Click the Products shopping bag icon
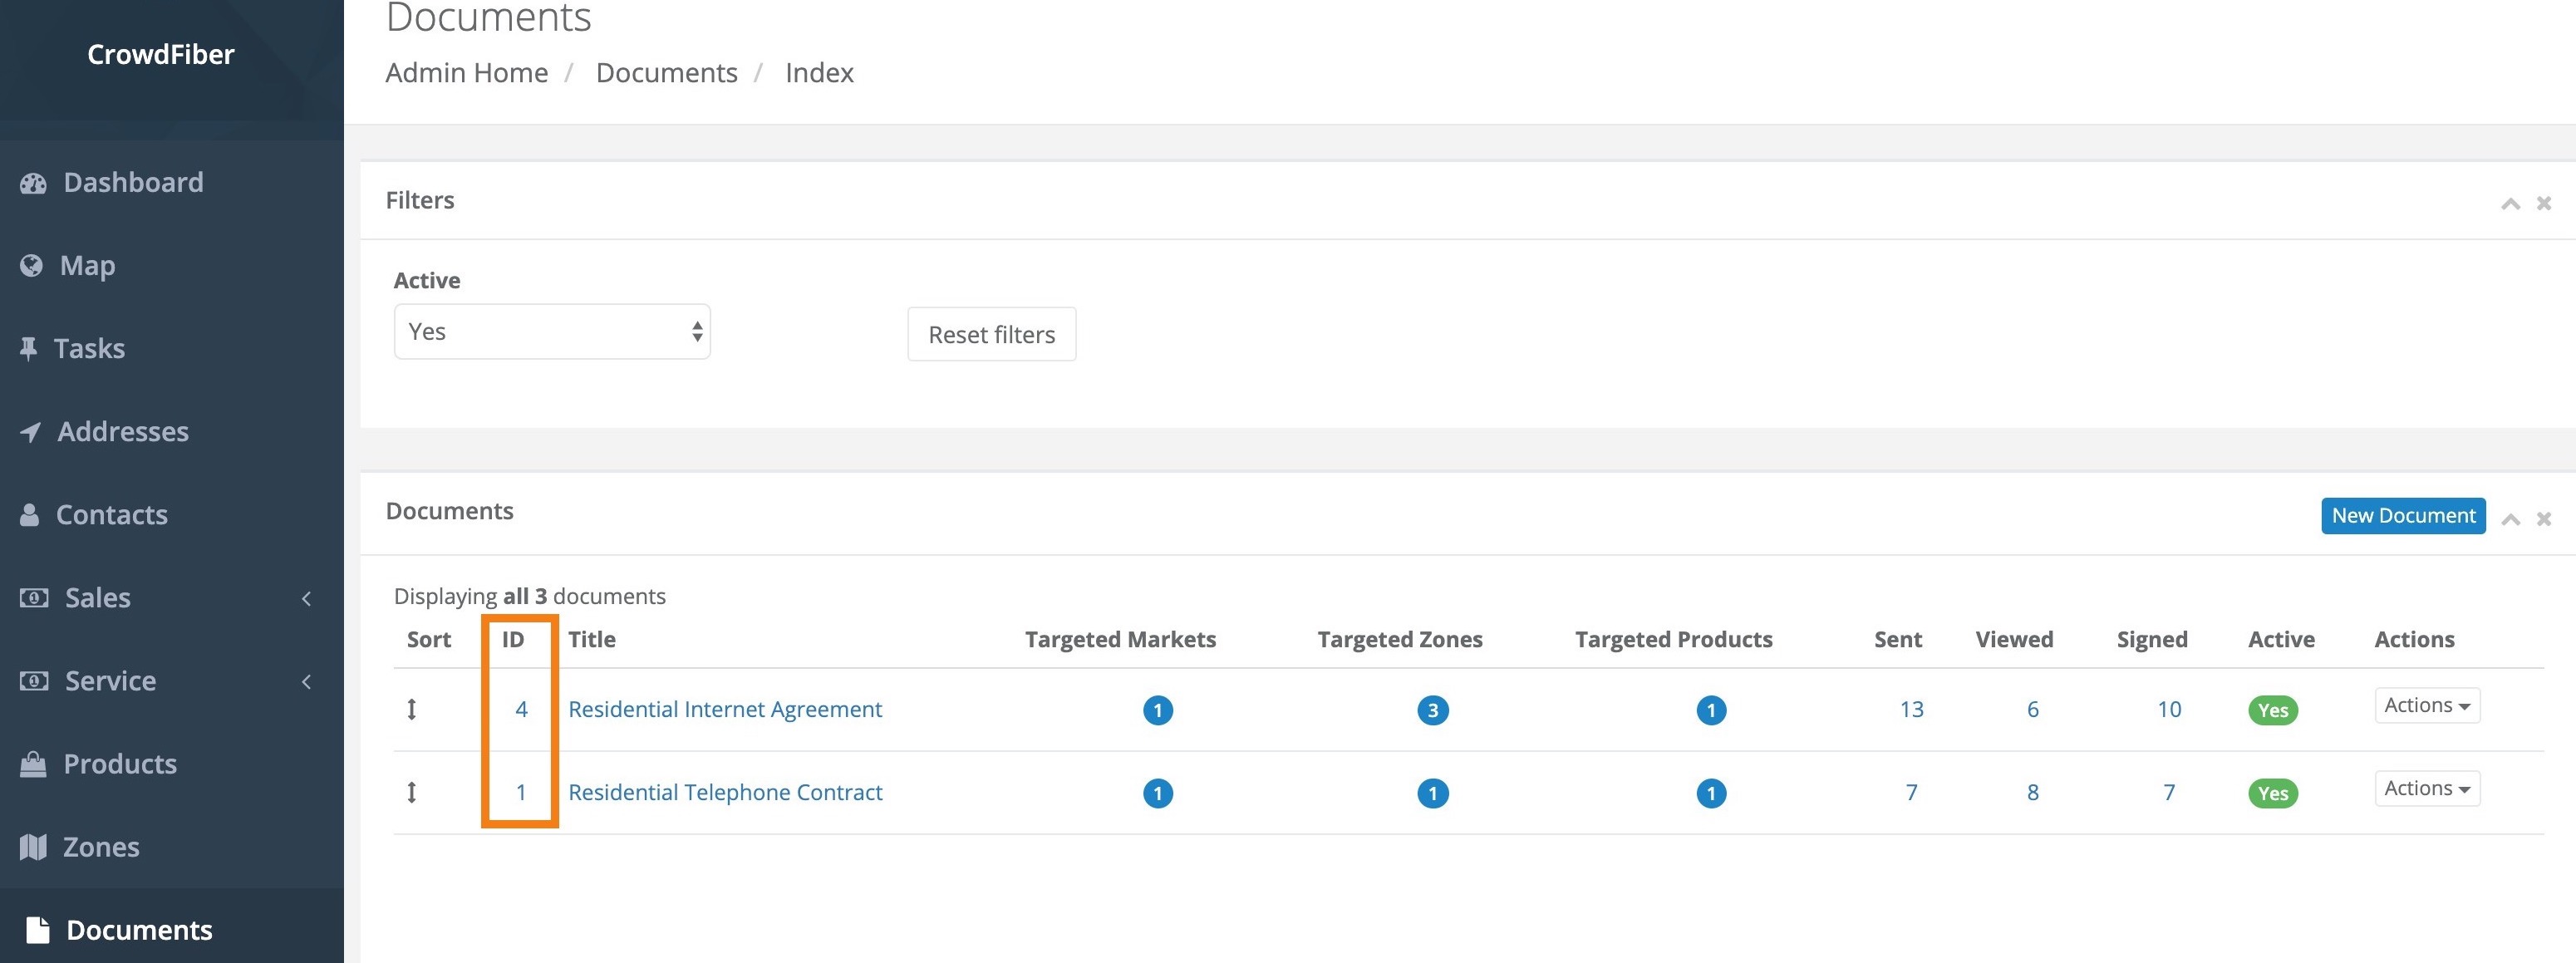Viewport: 2576px width, 963px height. click(x=33, y=764)
